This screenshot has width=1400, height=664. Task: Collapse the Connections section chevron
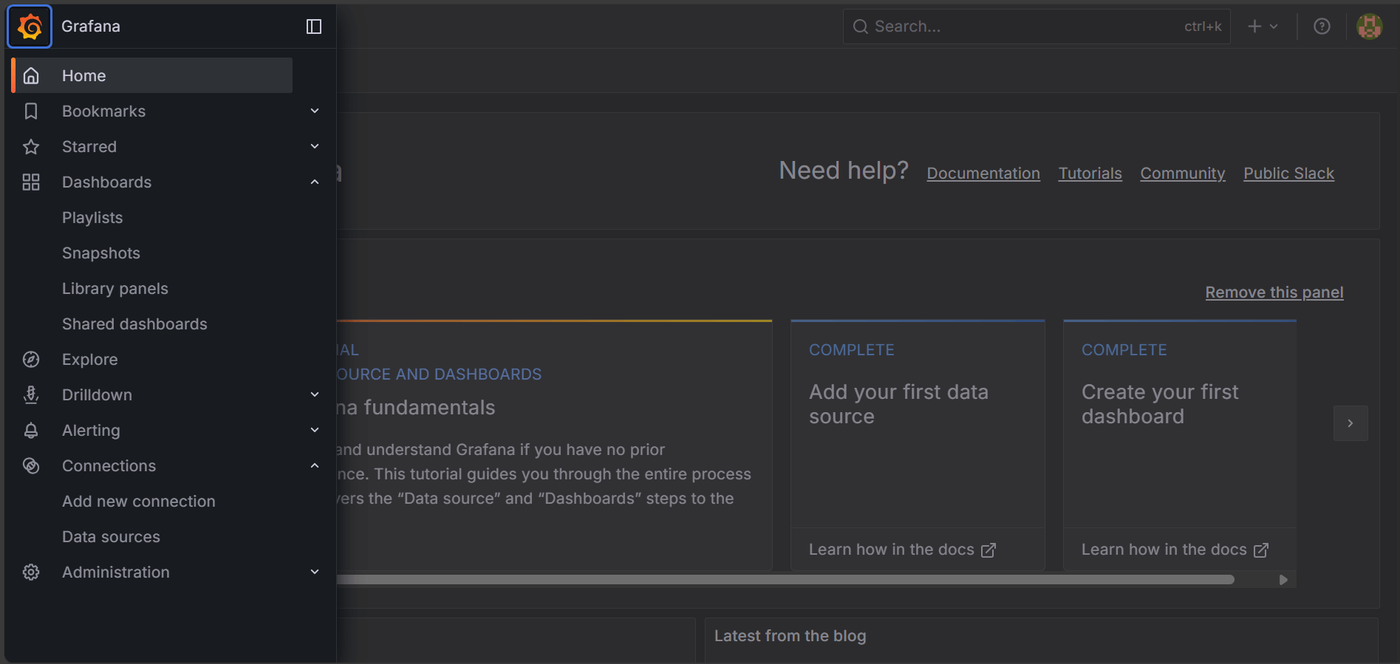(314, 466)
